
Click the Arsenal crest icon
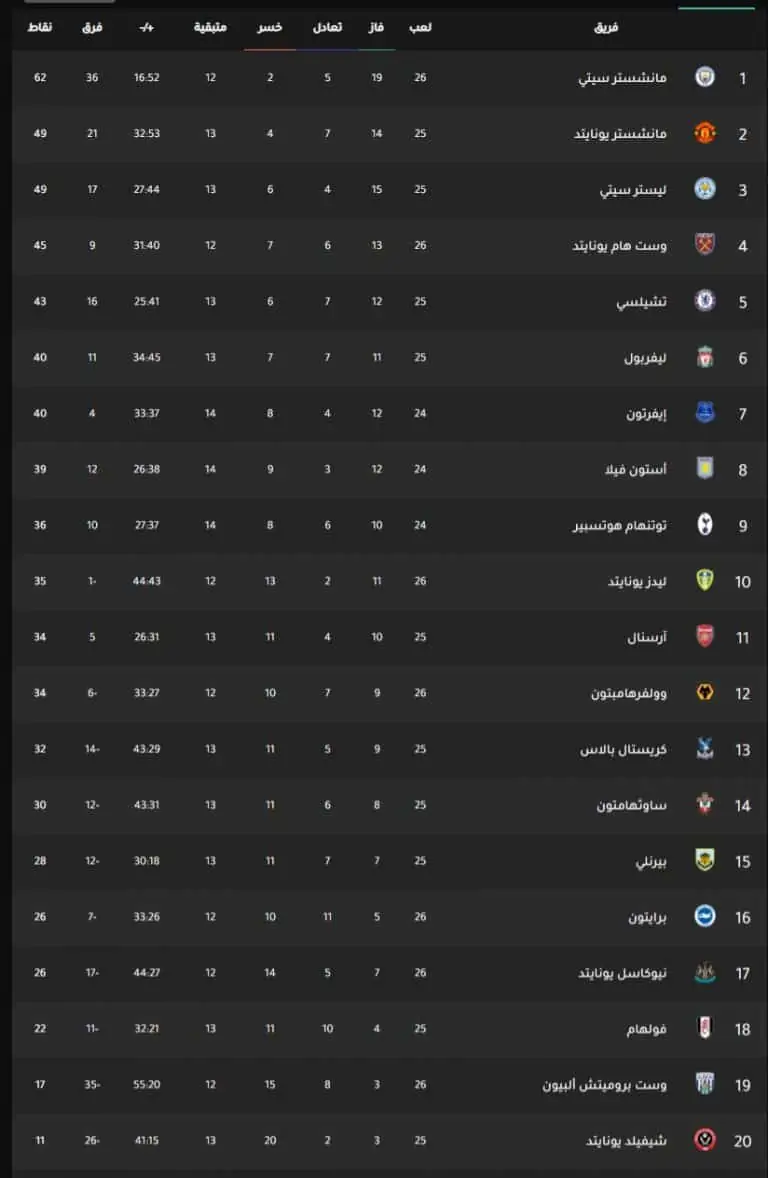(705, 637)
